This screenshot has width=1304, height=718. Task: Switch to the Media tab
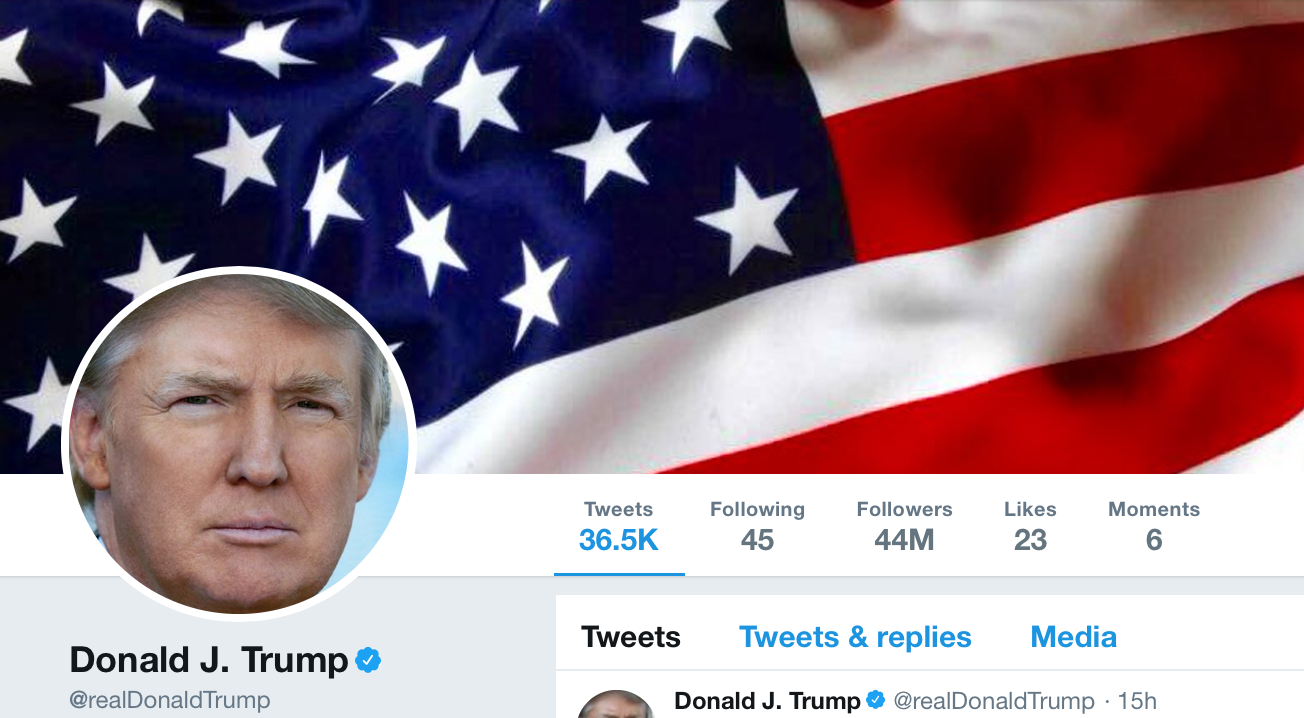point(1074,637)
